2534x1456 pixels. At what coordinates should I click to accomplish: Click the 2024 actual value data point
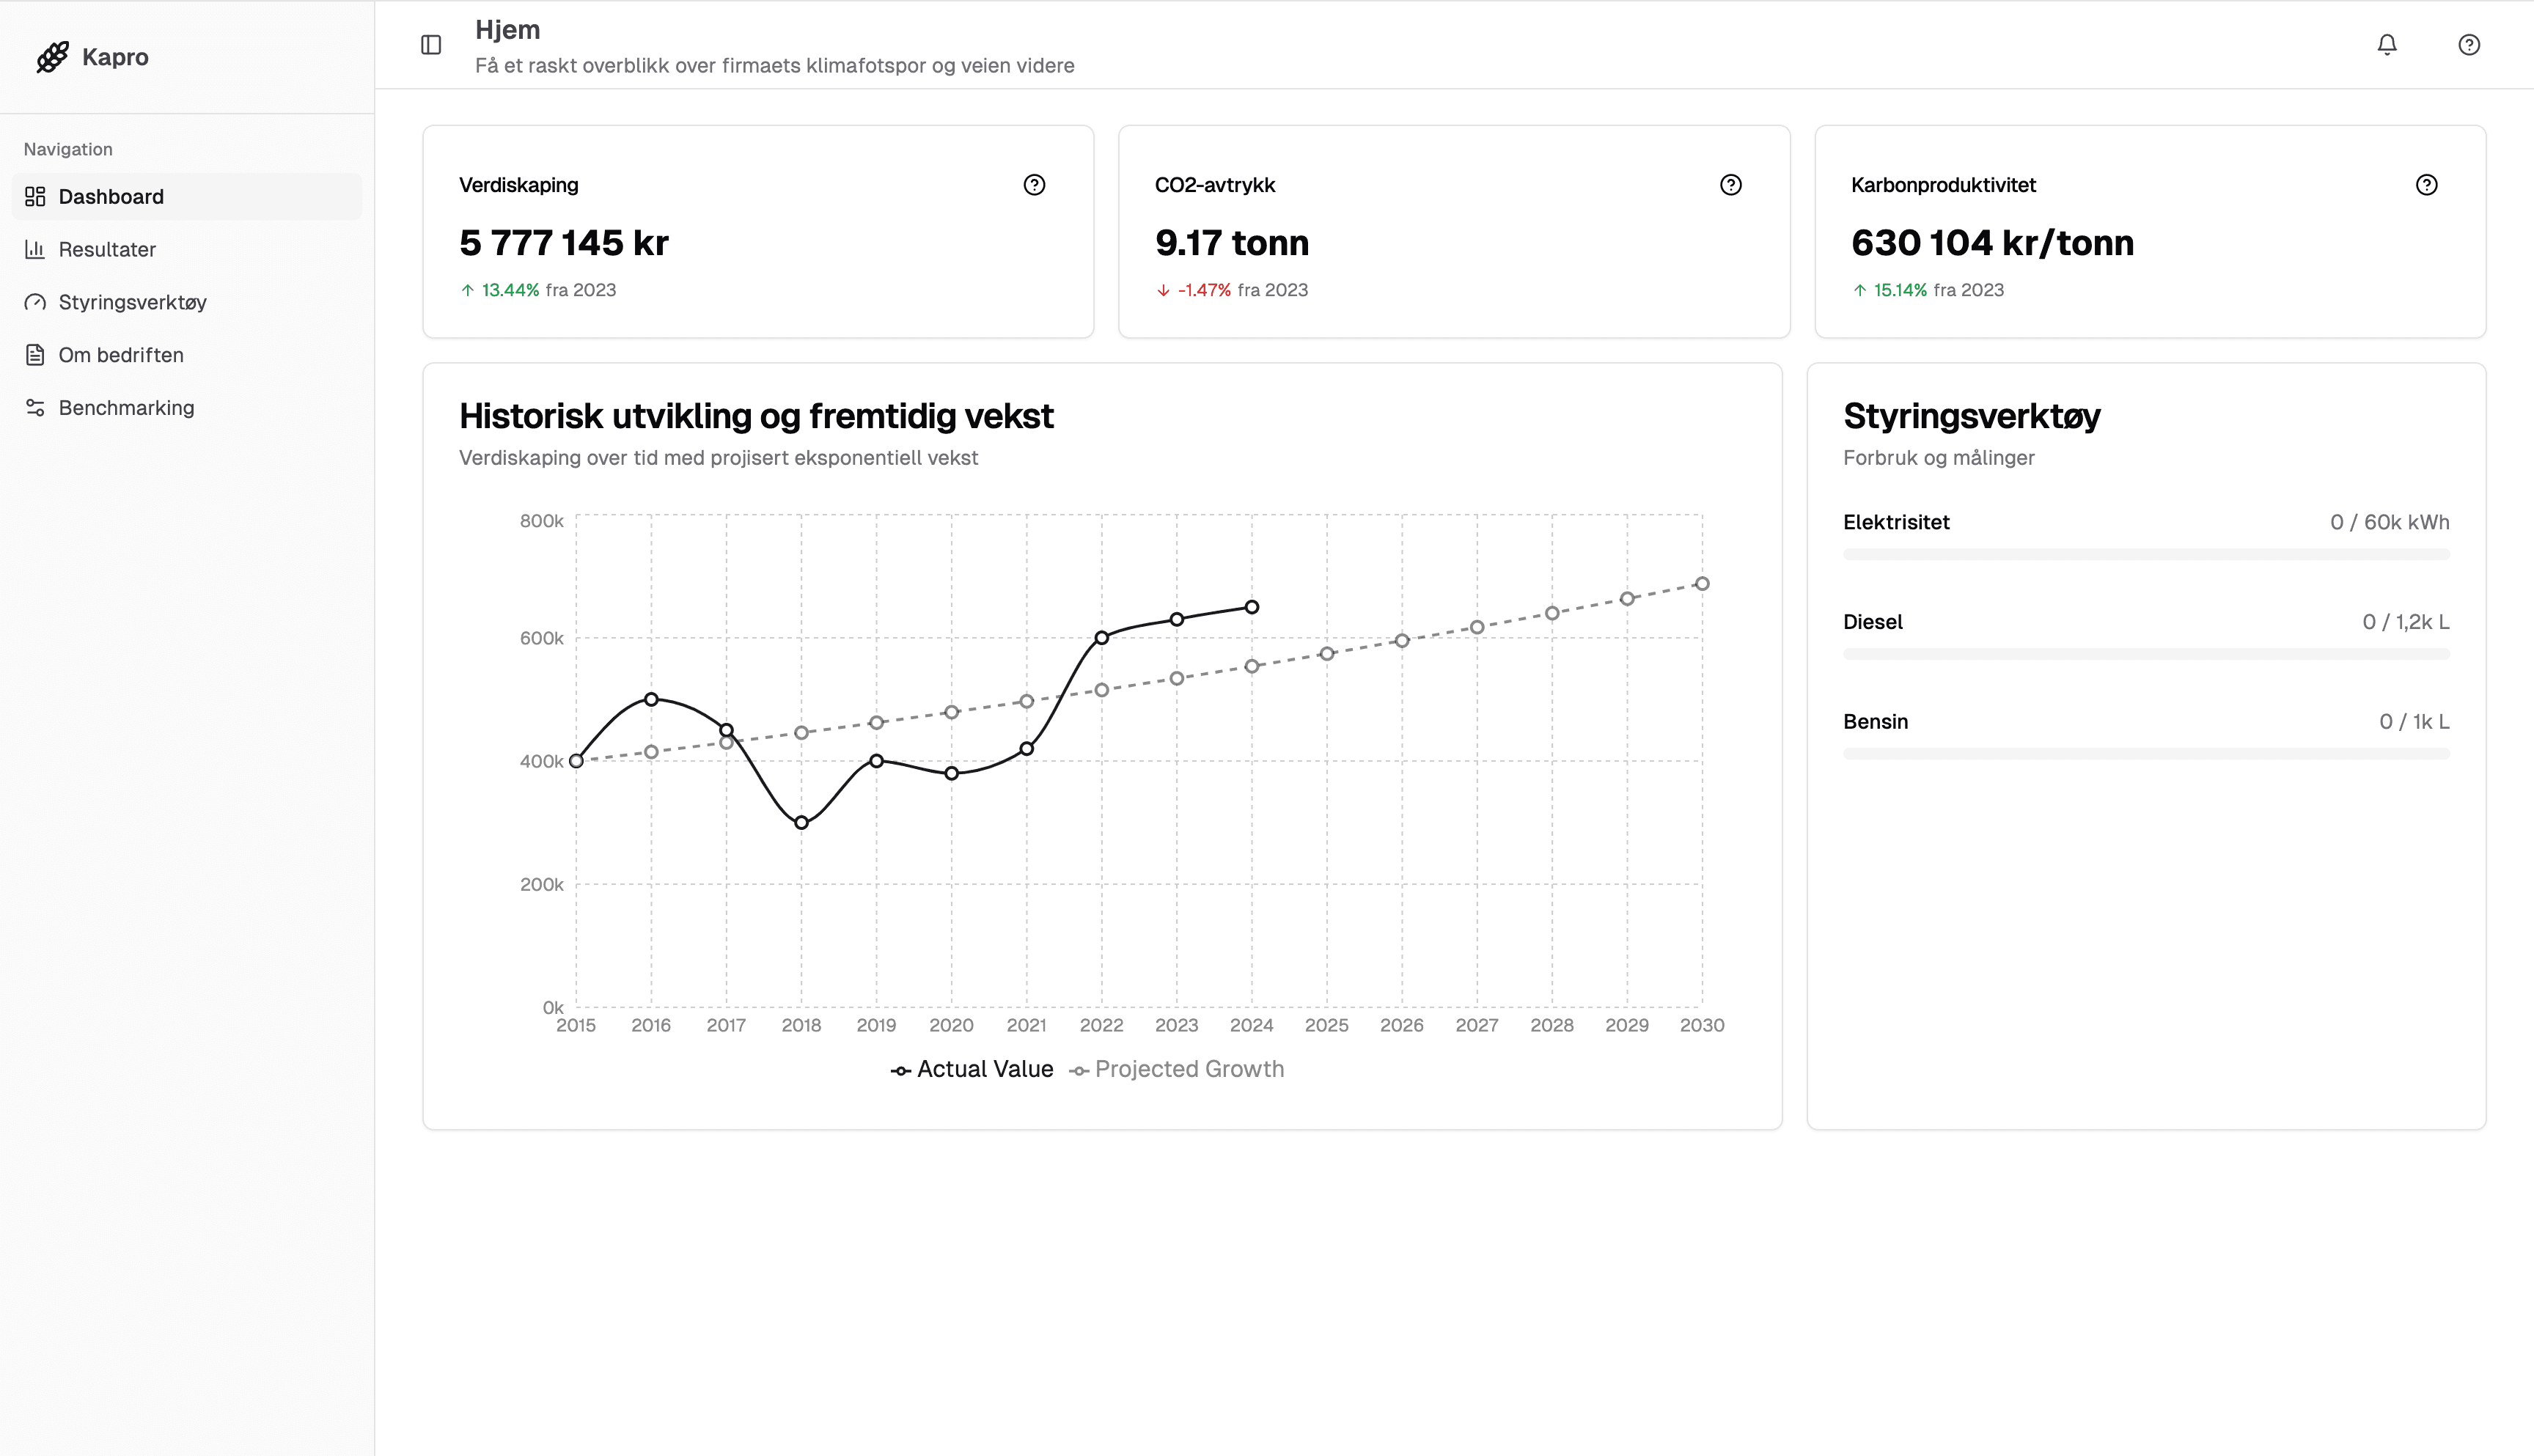point(1251,607)
